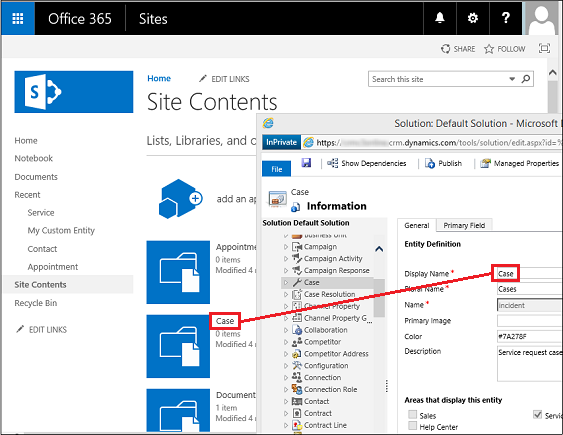
Task: Click EDIT LINKS at bottom of left navigation
Action: [x=42, y=329]
